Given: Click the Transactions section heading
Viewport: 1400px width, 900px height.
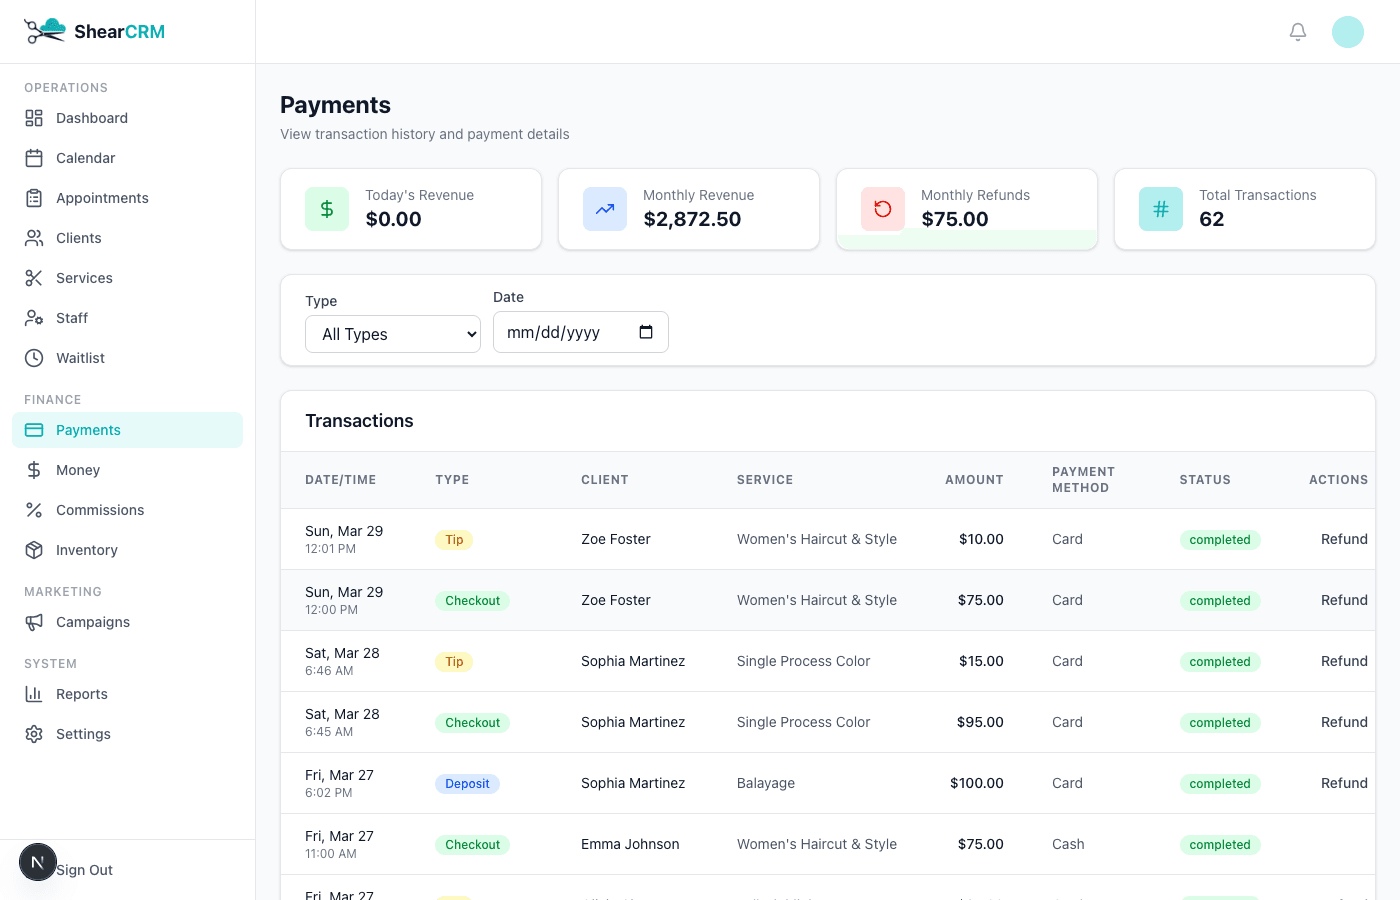Looking at the screenshot, I should pyautogui.click(x=359, y=421).
